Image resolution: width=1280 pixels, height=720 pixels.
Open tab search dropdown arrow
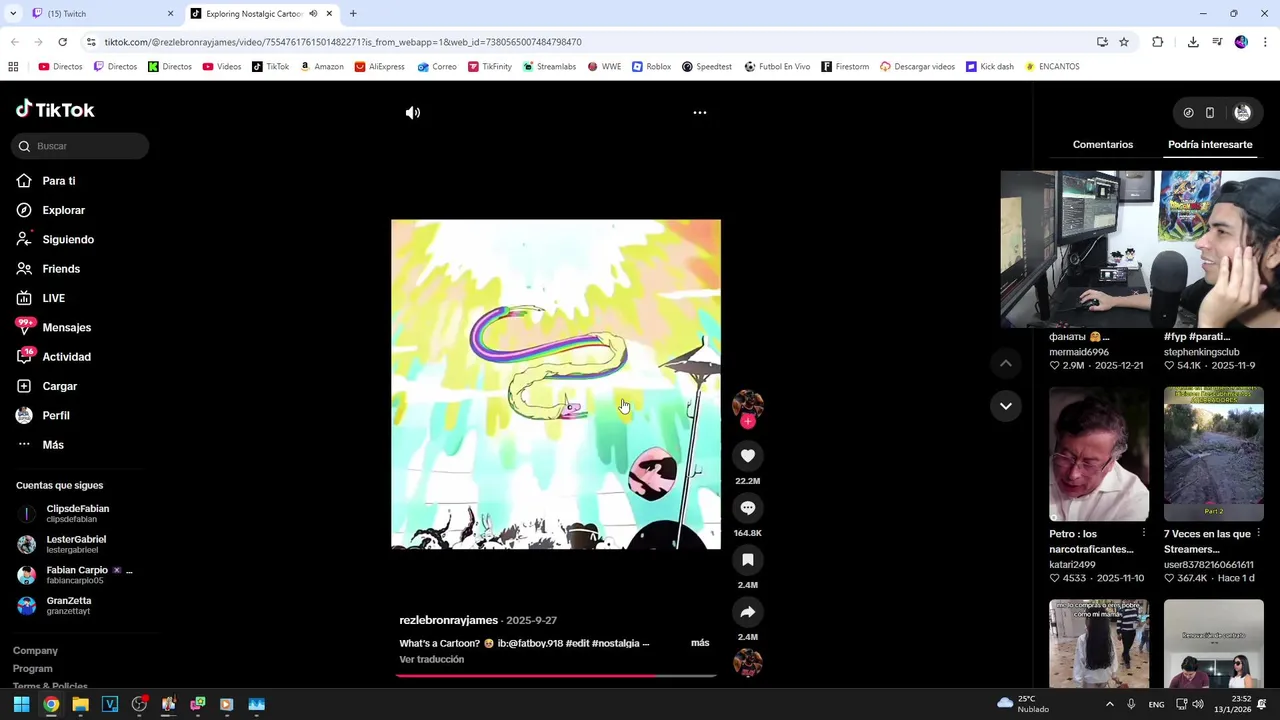13,14
